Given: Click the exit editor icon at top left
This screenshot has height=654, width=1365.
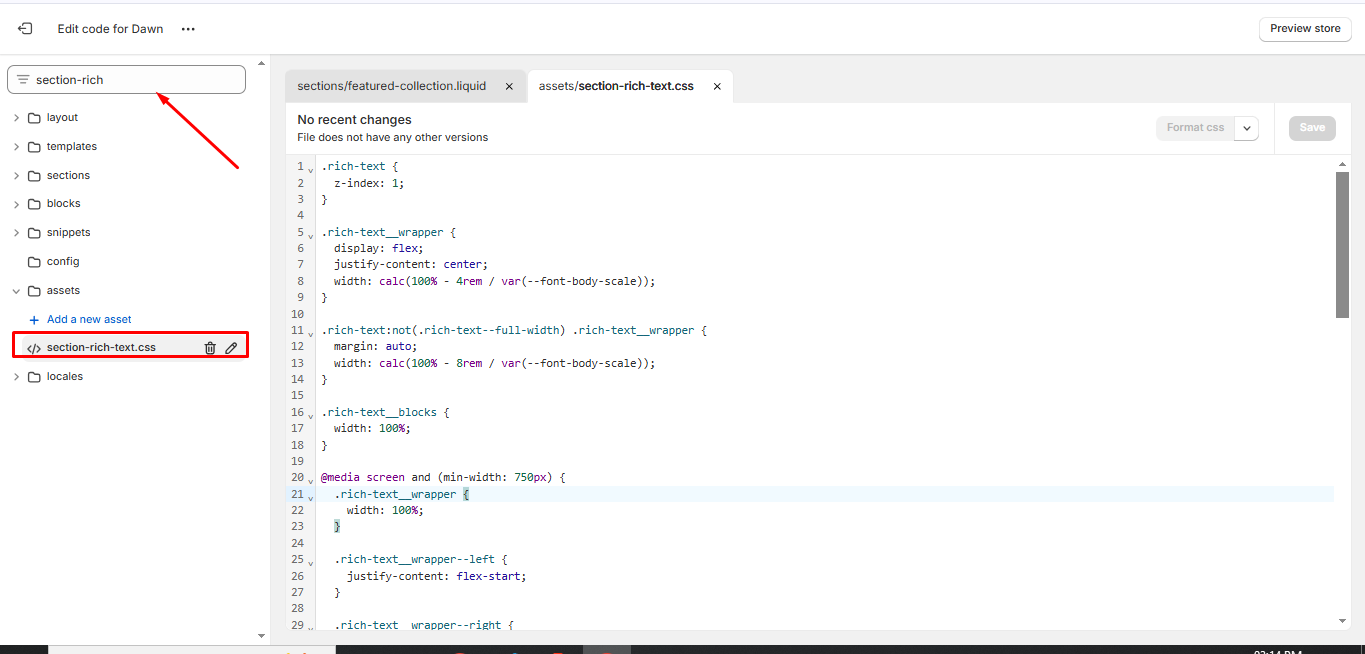Looking at the screenshot, I should (x=25, y=29).
